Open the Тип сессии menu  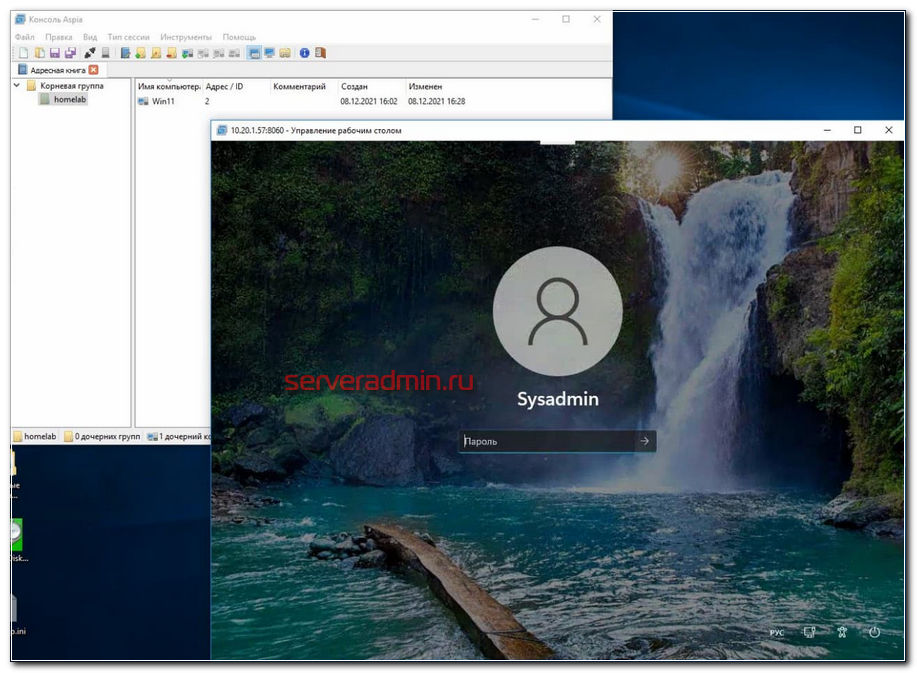pyautogui.click(x=128, y=37)
